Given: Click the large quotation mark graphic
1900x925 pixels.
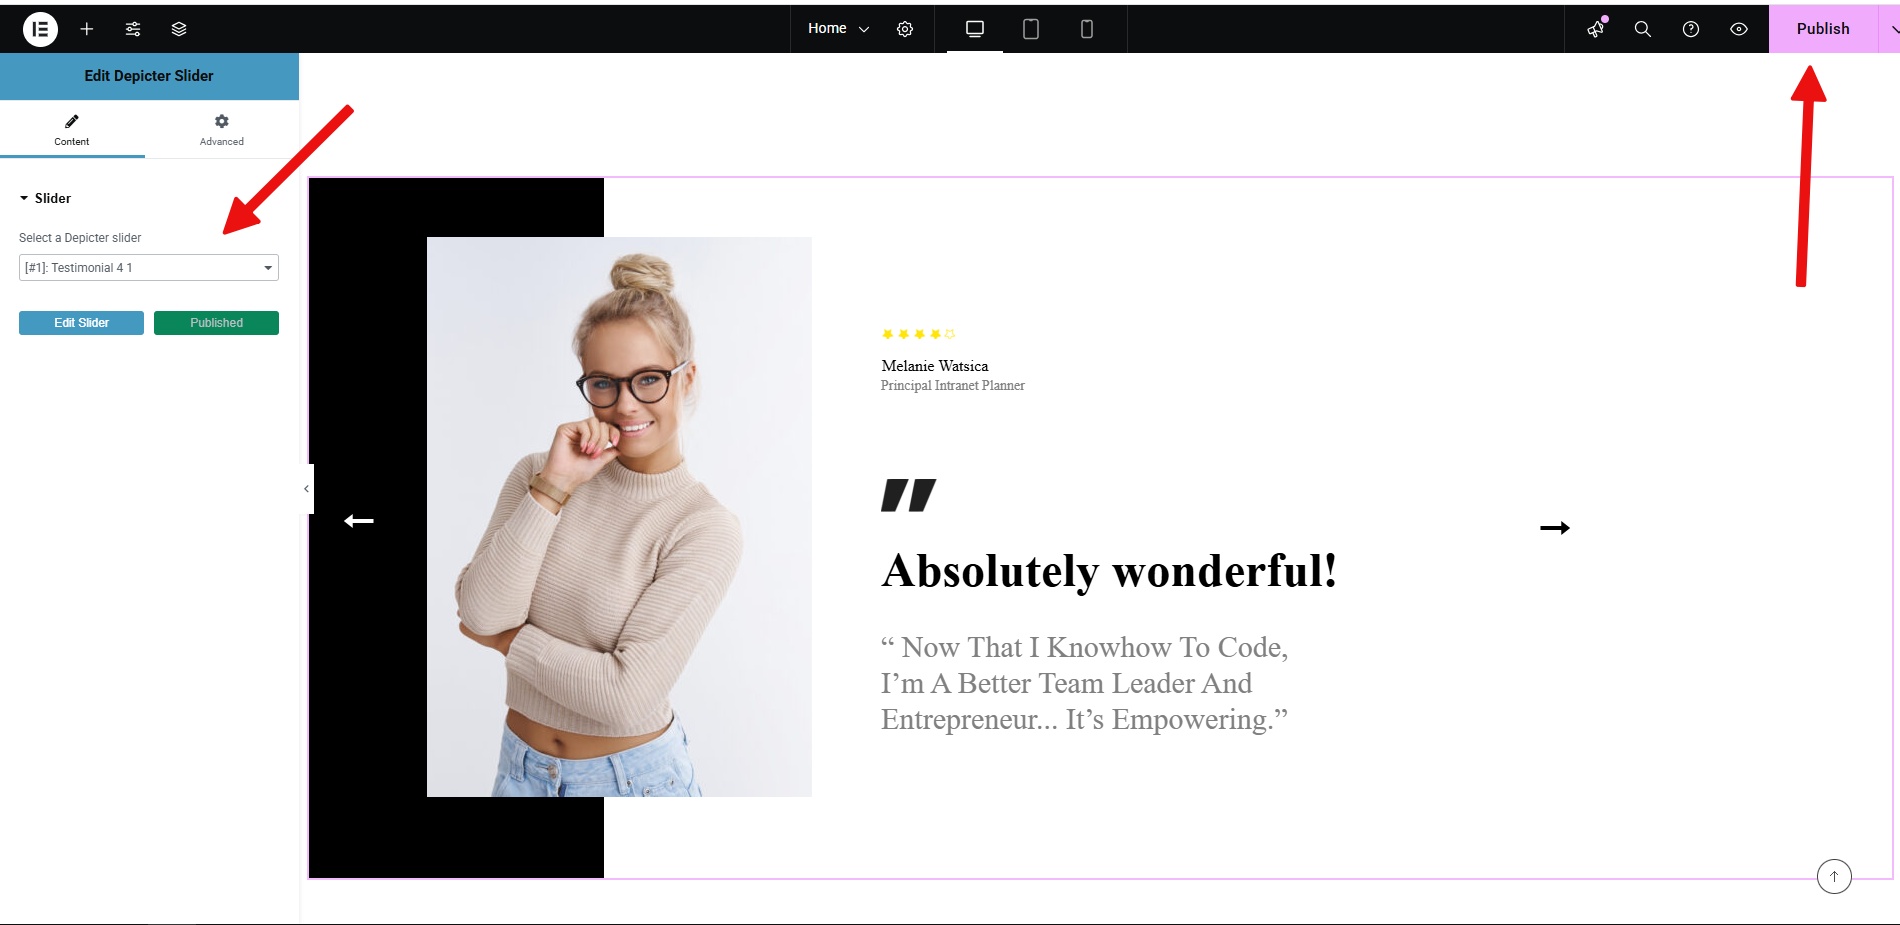Looking at the screenshot, I should tap(908, 496).
